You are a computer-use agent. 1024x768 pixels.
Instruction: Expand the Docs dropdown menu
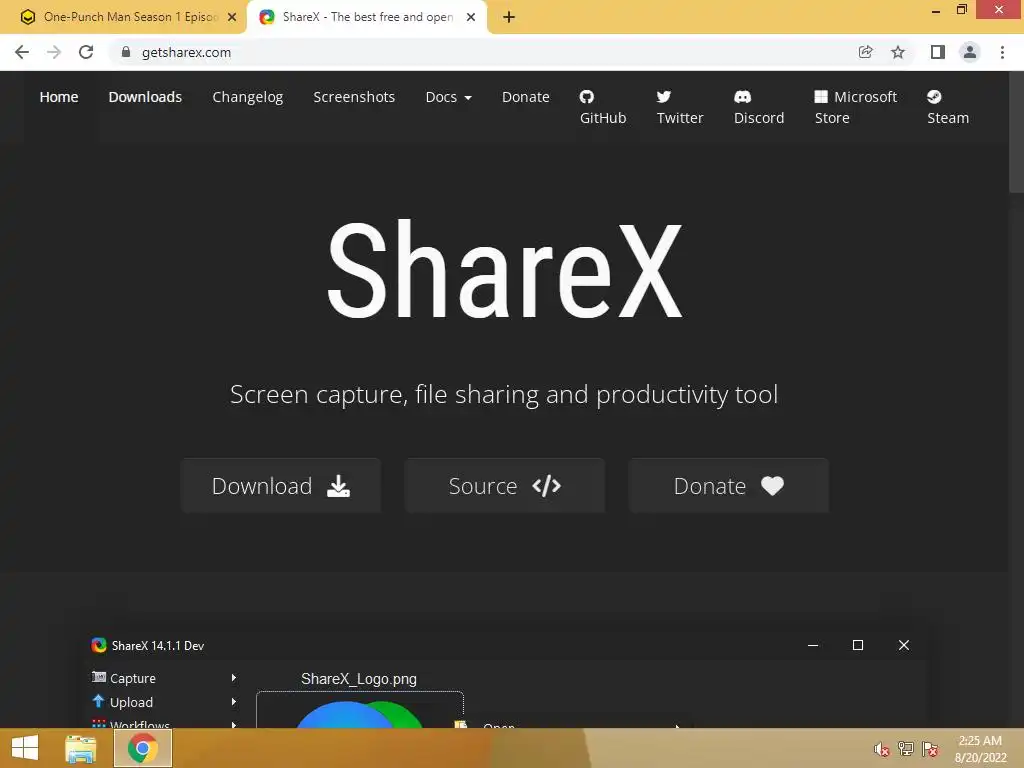448,97
